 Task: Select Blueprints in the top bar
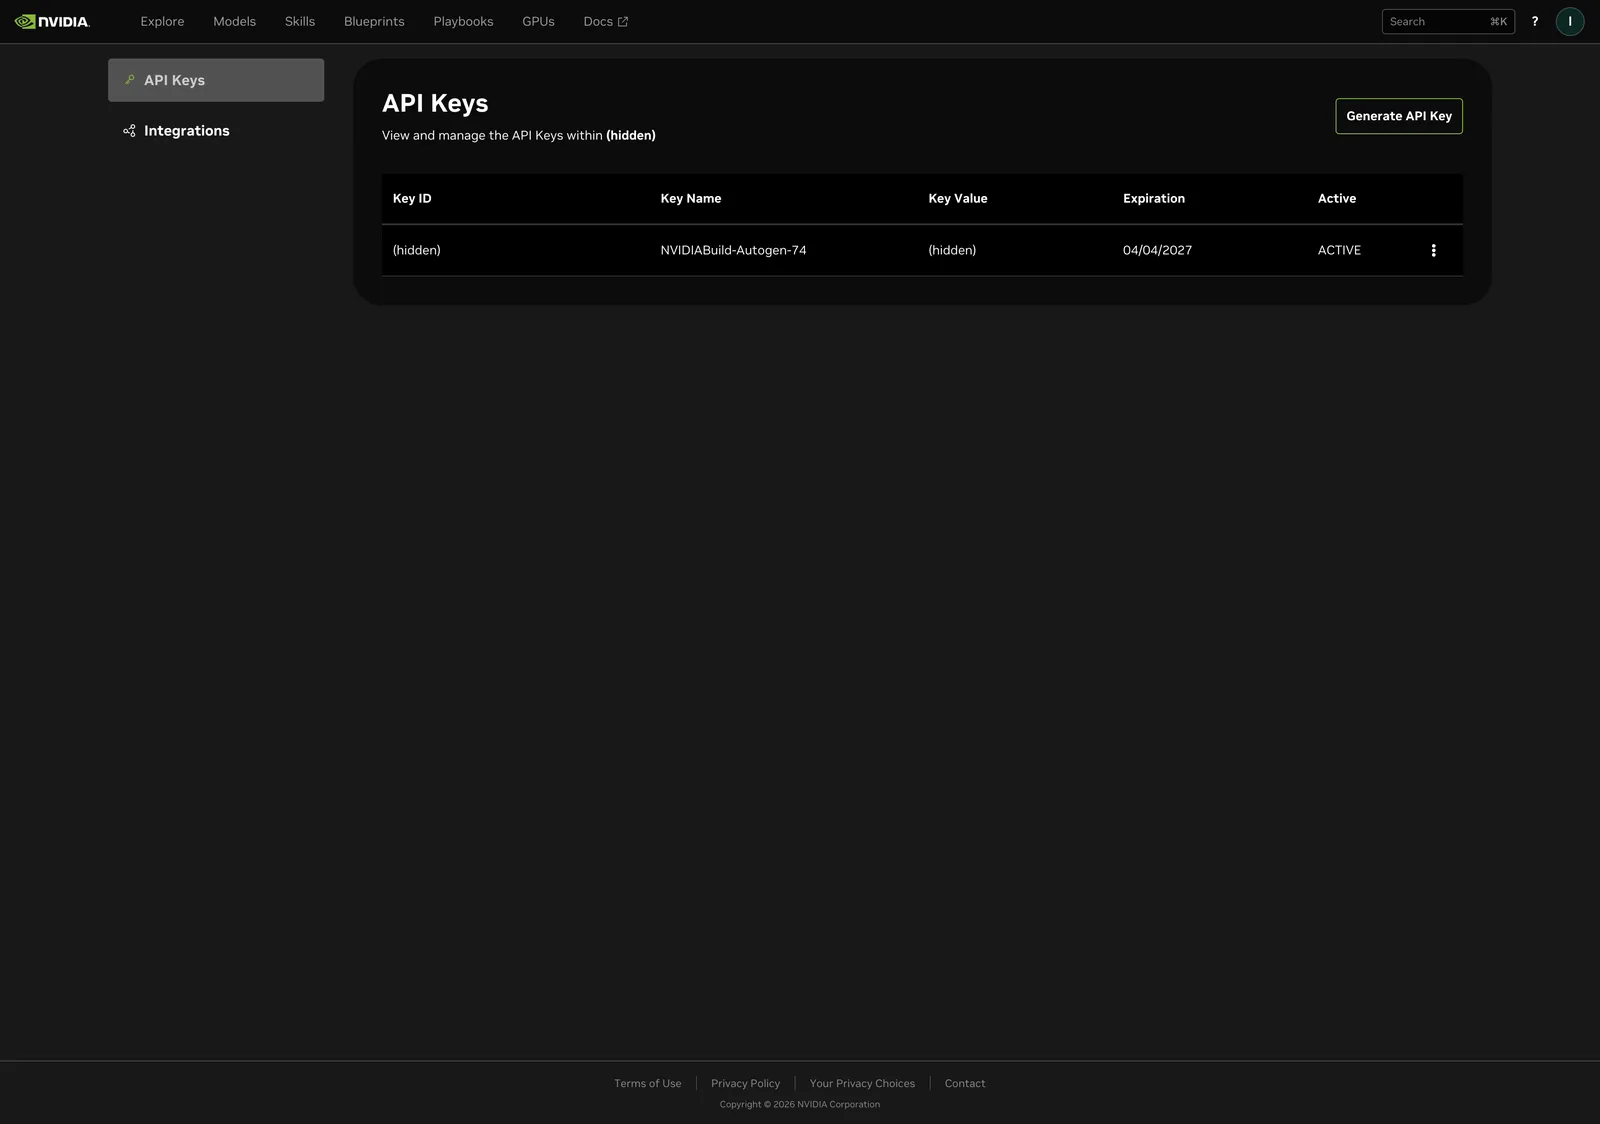[x=374, y=21]
